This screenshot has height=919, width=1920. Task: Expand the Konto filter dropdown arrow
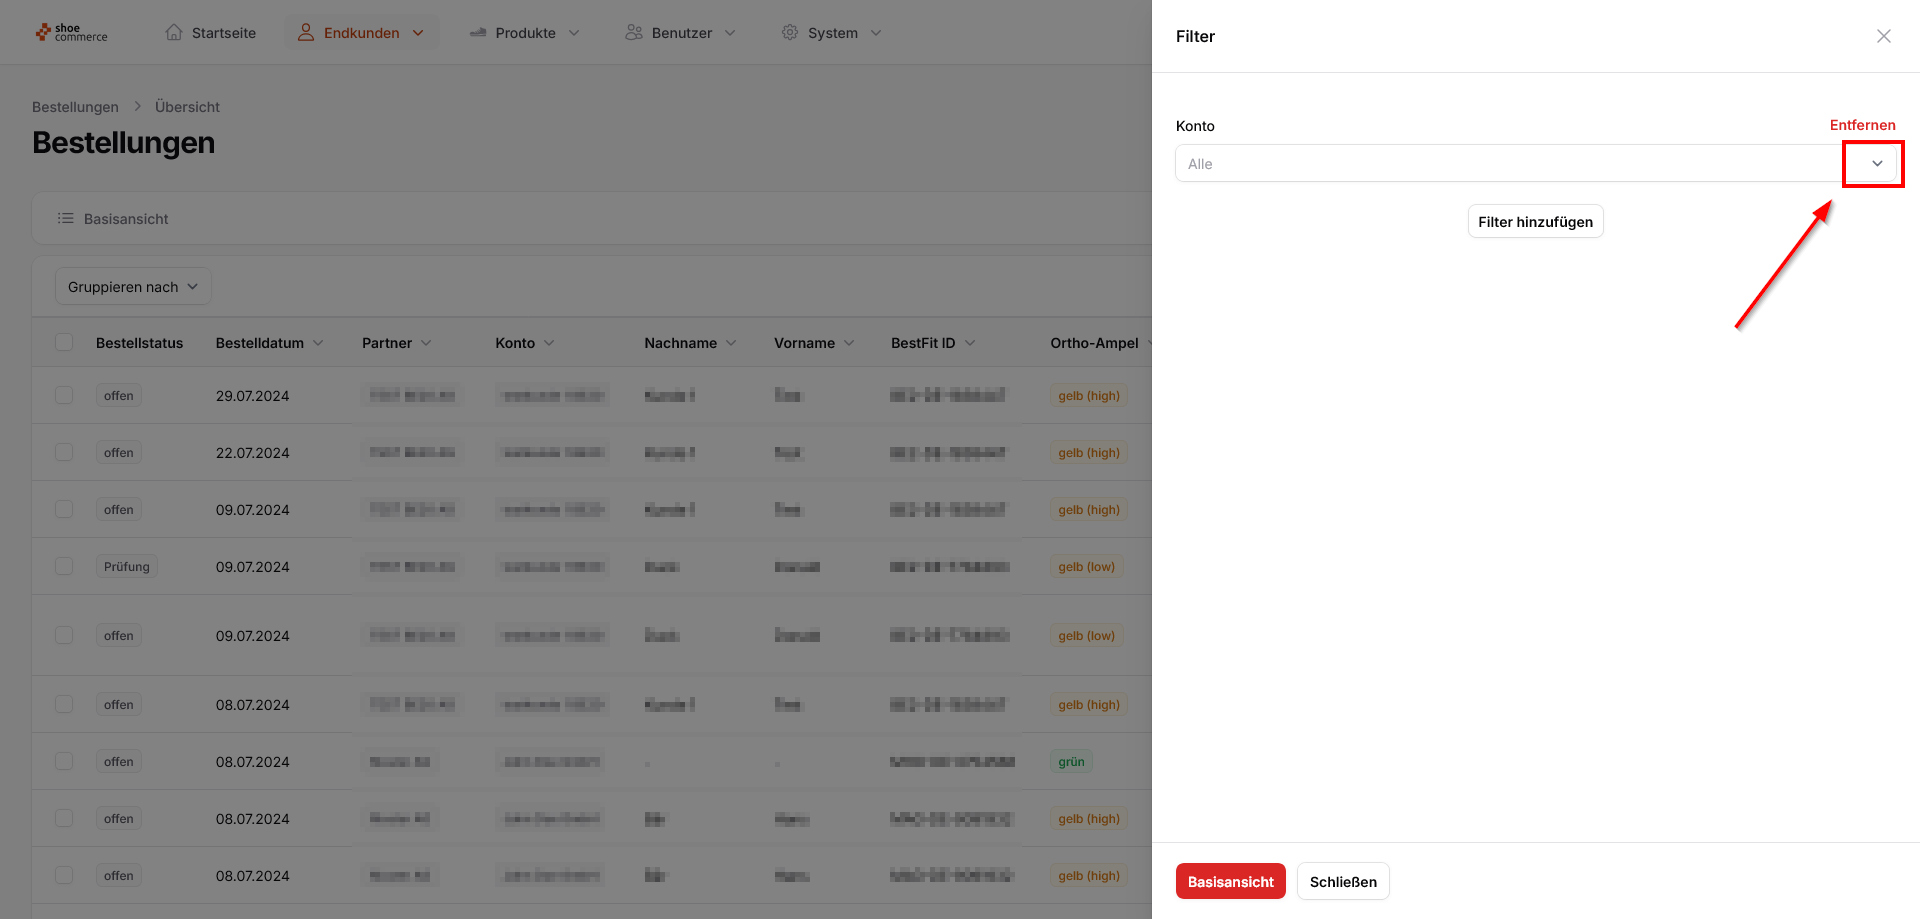pos(1877,163)
